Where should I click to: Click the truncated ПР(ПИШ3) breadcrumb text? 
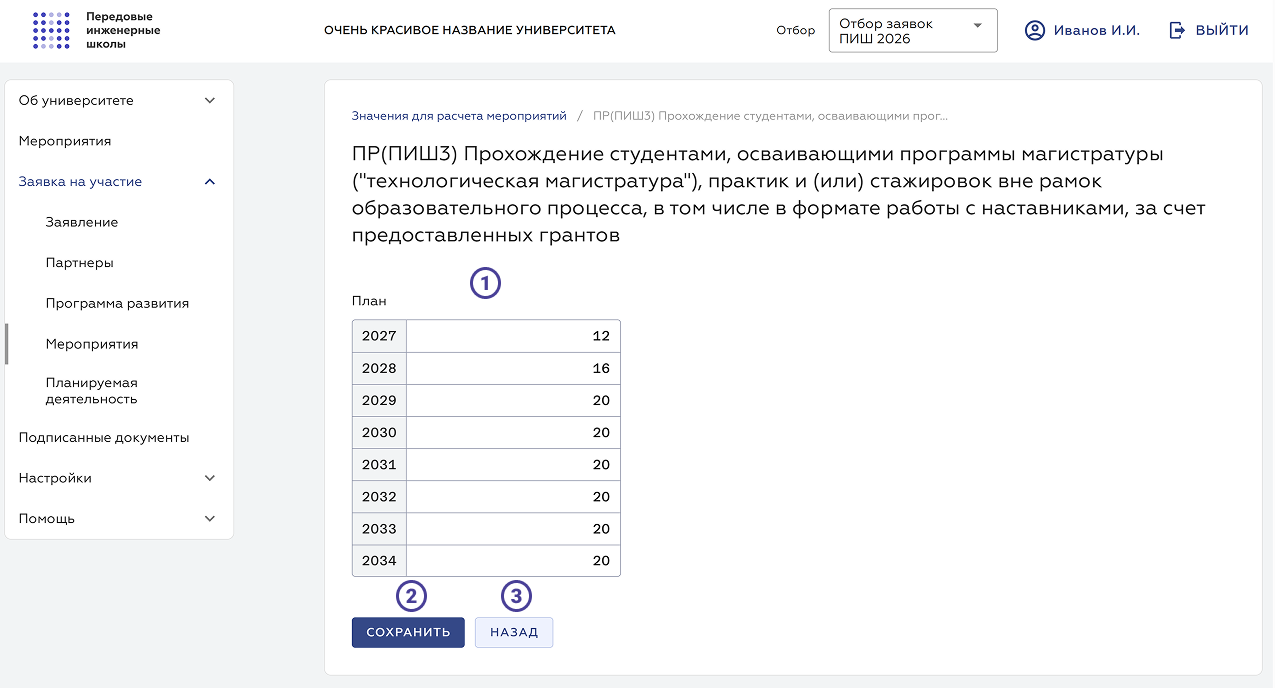click(x=770, y=116)
